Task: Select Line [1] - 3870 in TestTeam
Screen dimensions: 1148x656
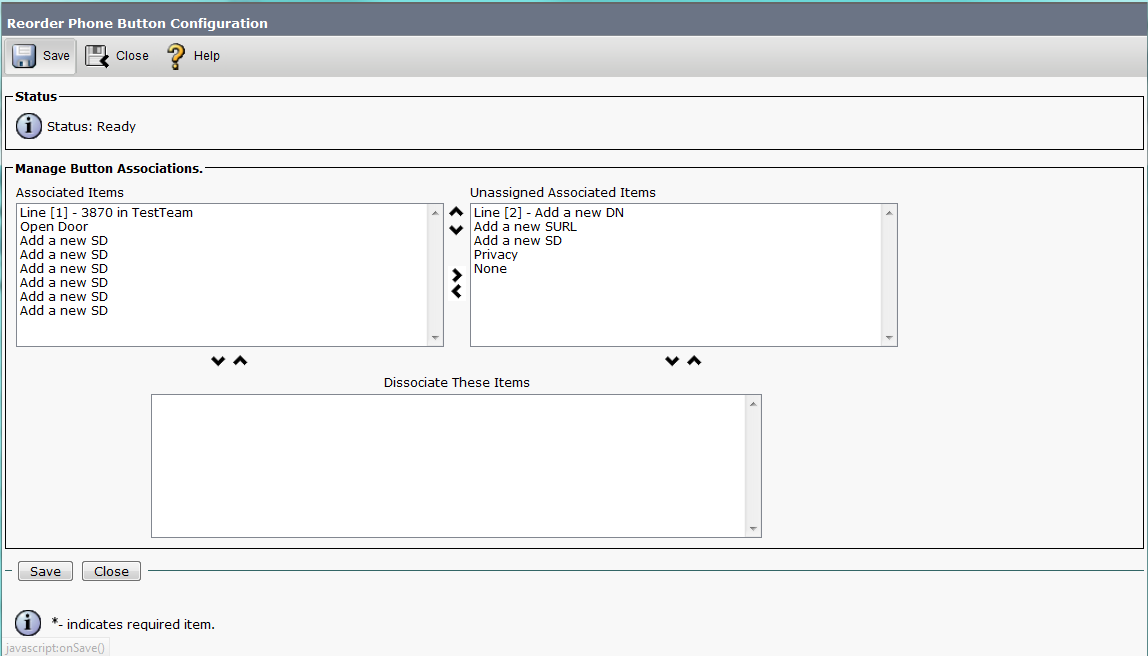Action: coord(106,213)
